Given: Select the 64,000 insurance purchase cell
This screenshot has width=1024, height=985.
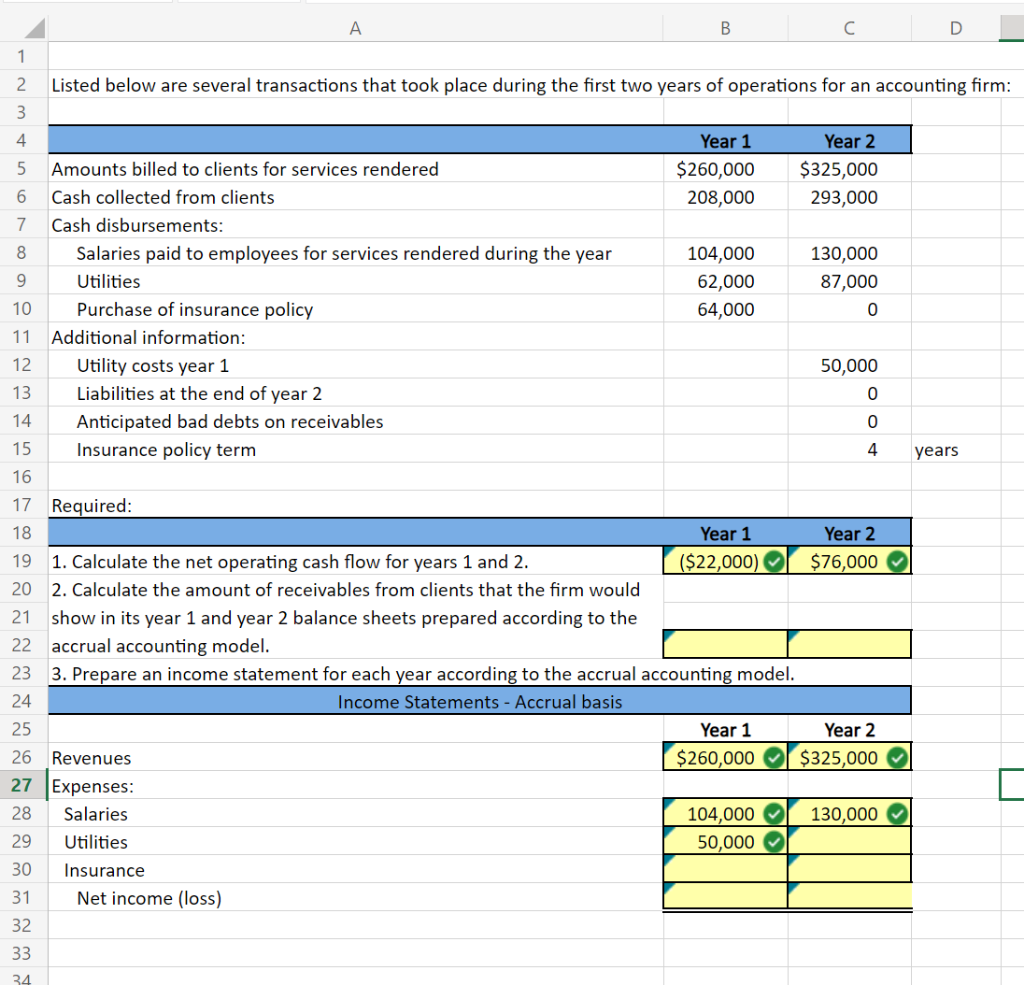Looking at the screenshot, I should point(725,309).
